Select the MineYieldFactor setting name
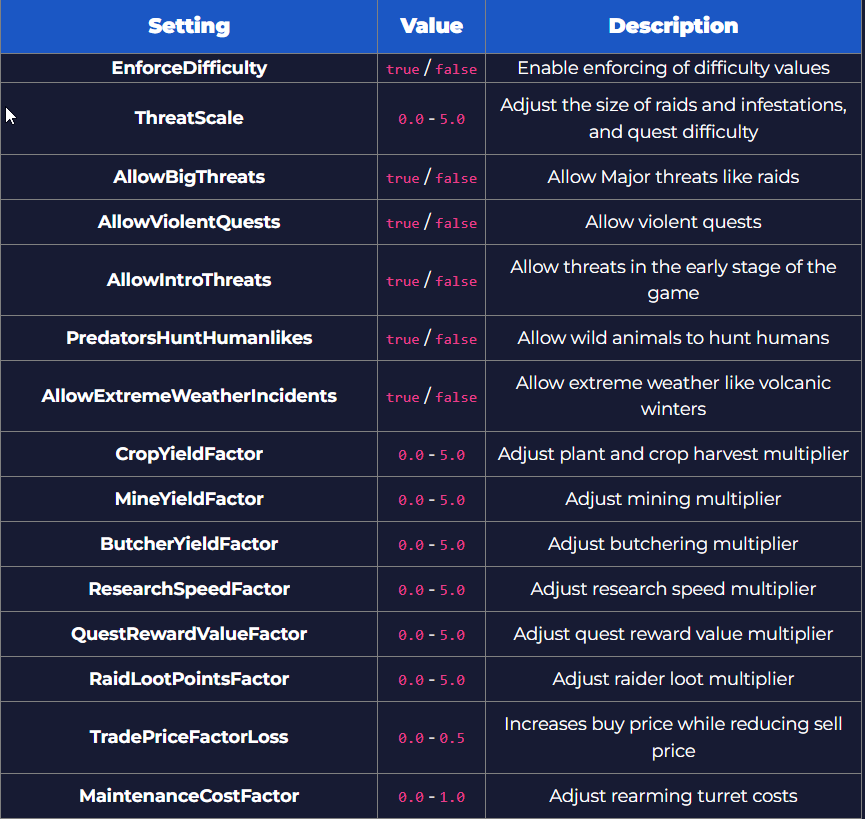This screenshot has height=819, width=865. click(189, 499)
